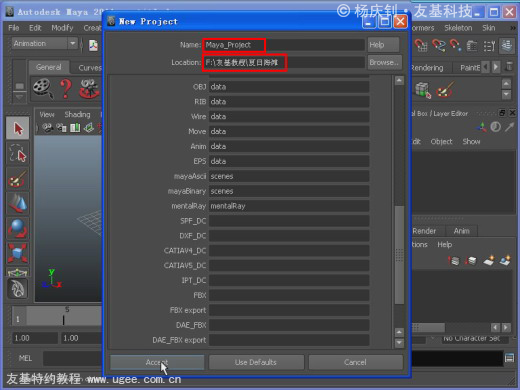Open the Edit menu
Screen dimensions: 520x390
click(x=35, y=28)
